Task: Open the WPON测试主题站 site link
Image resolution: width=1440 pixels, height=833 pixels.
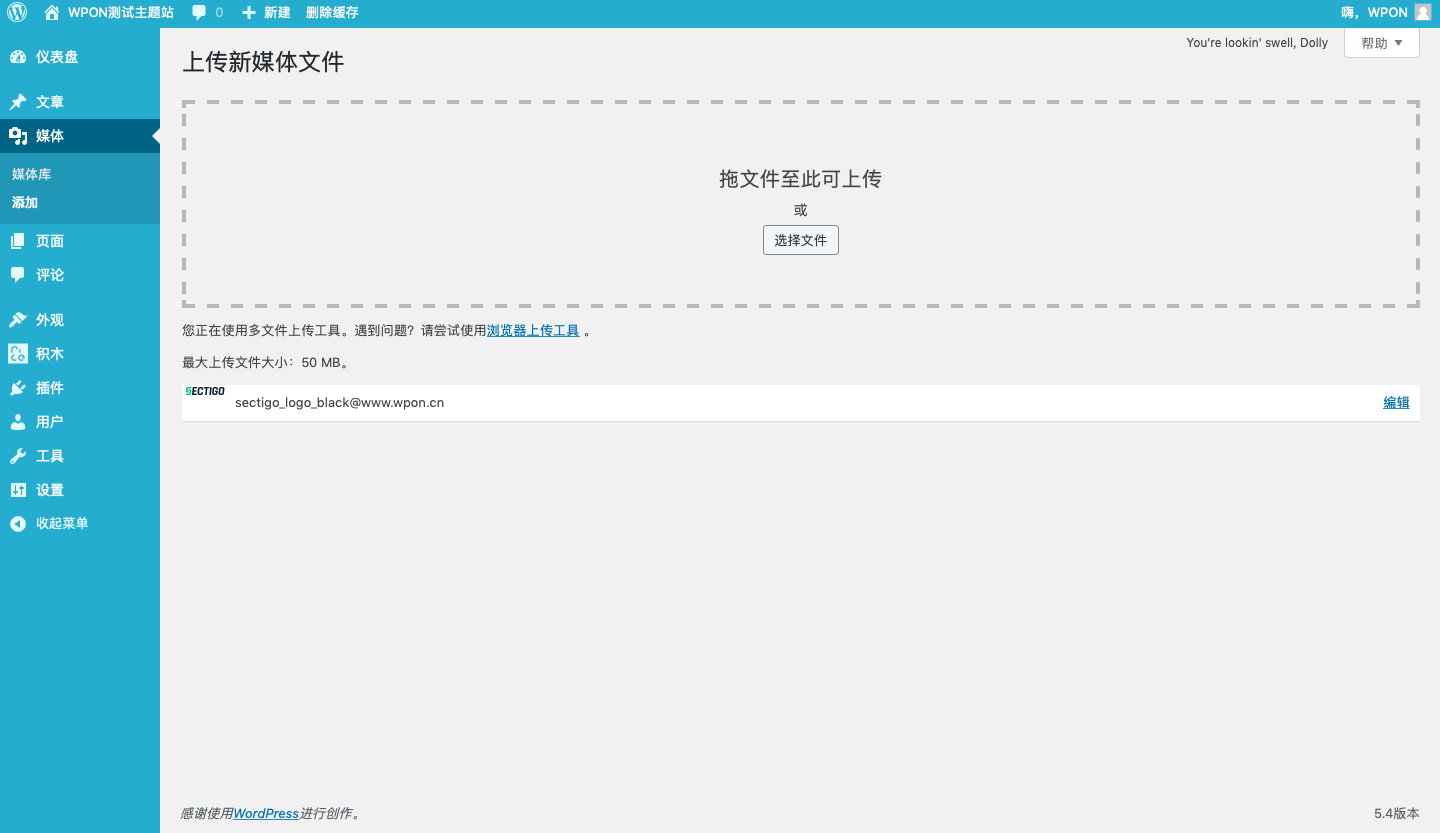Action: coord(121,13)
